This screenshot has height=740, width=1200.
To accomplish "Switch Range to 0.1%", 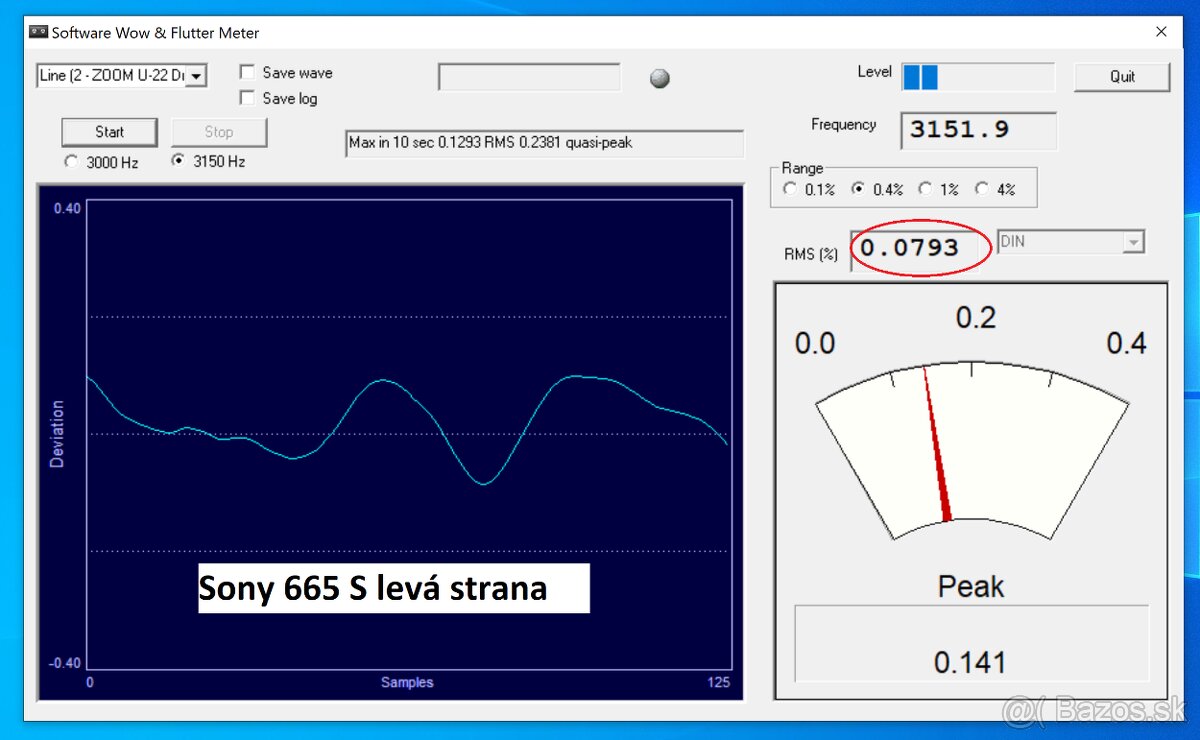I will [x=791, y=188].
